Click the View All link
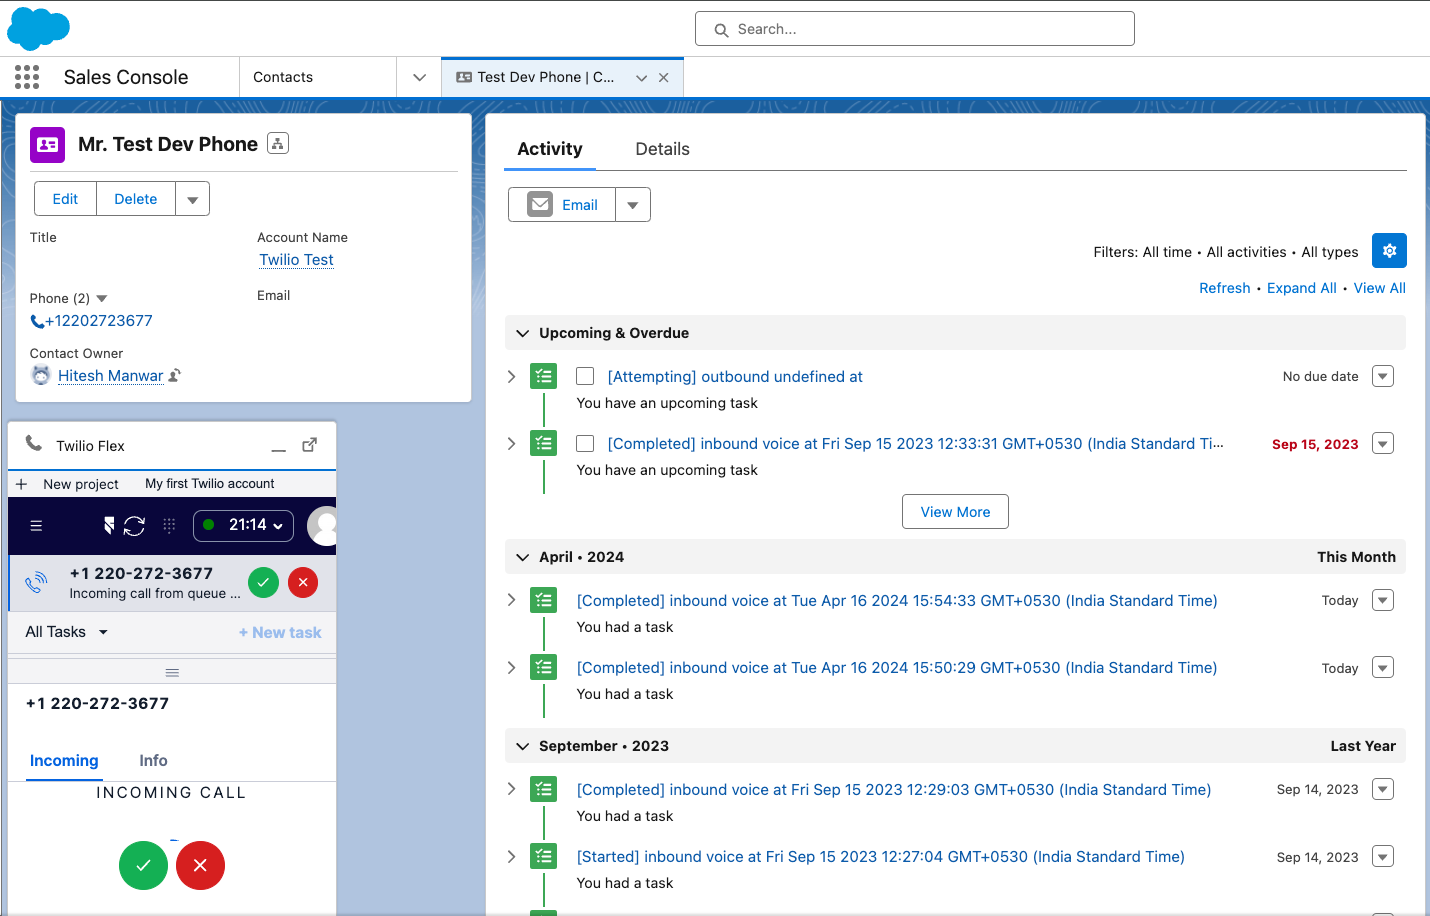 (1380, 288)
